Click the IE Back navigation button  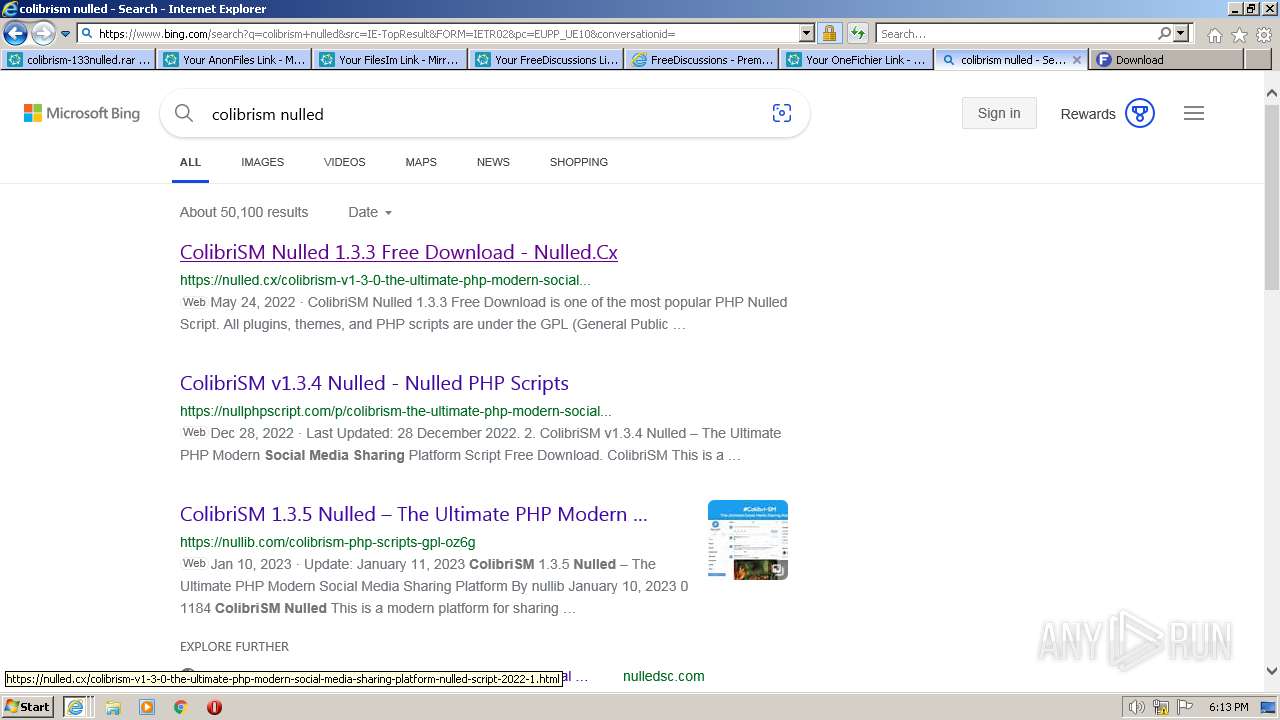tap(15, 34)
